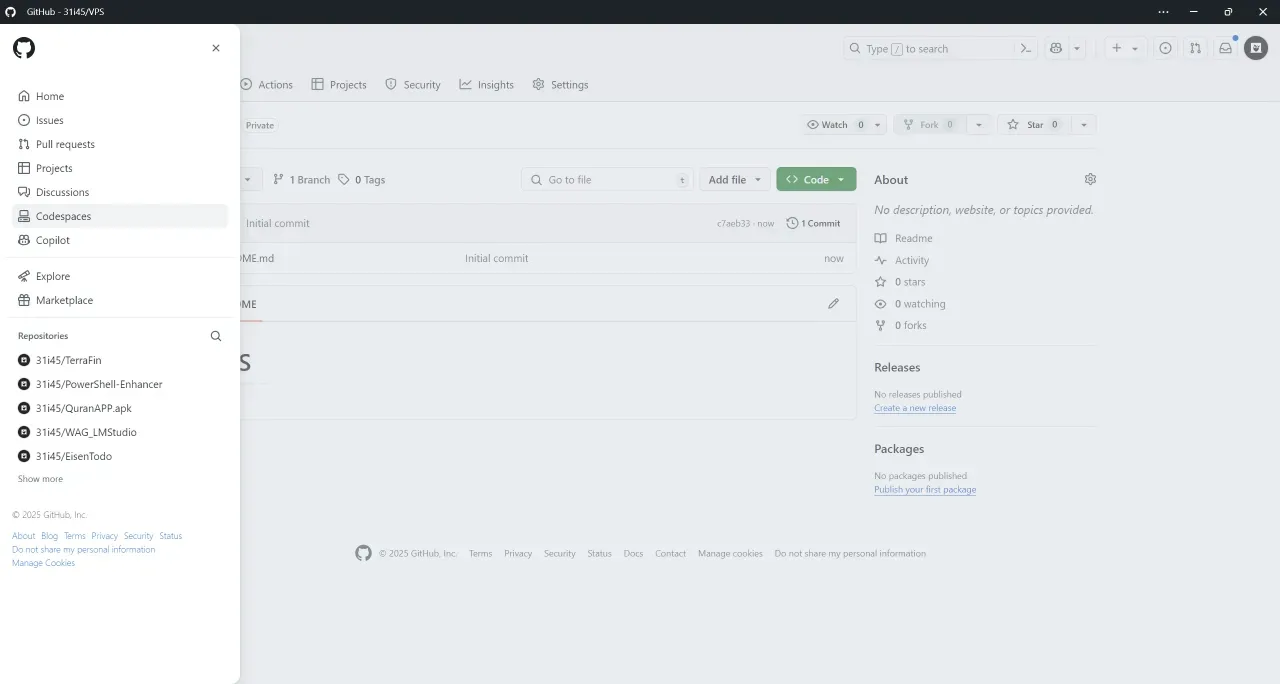This screenshot has width=1280, height=684.
Task: Expand the Star lists dropdown arrow
Action: (1084, 125)
